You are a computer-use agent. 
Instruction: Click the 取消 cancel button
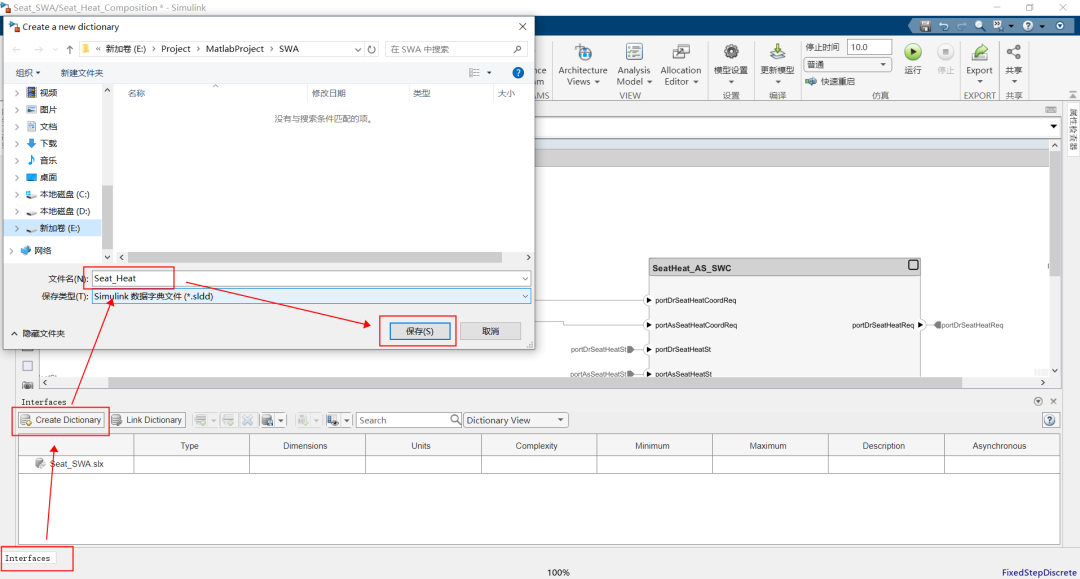pyautogui.click(x=490, y=331)
